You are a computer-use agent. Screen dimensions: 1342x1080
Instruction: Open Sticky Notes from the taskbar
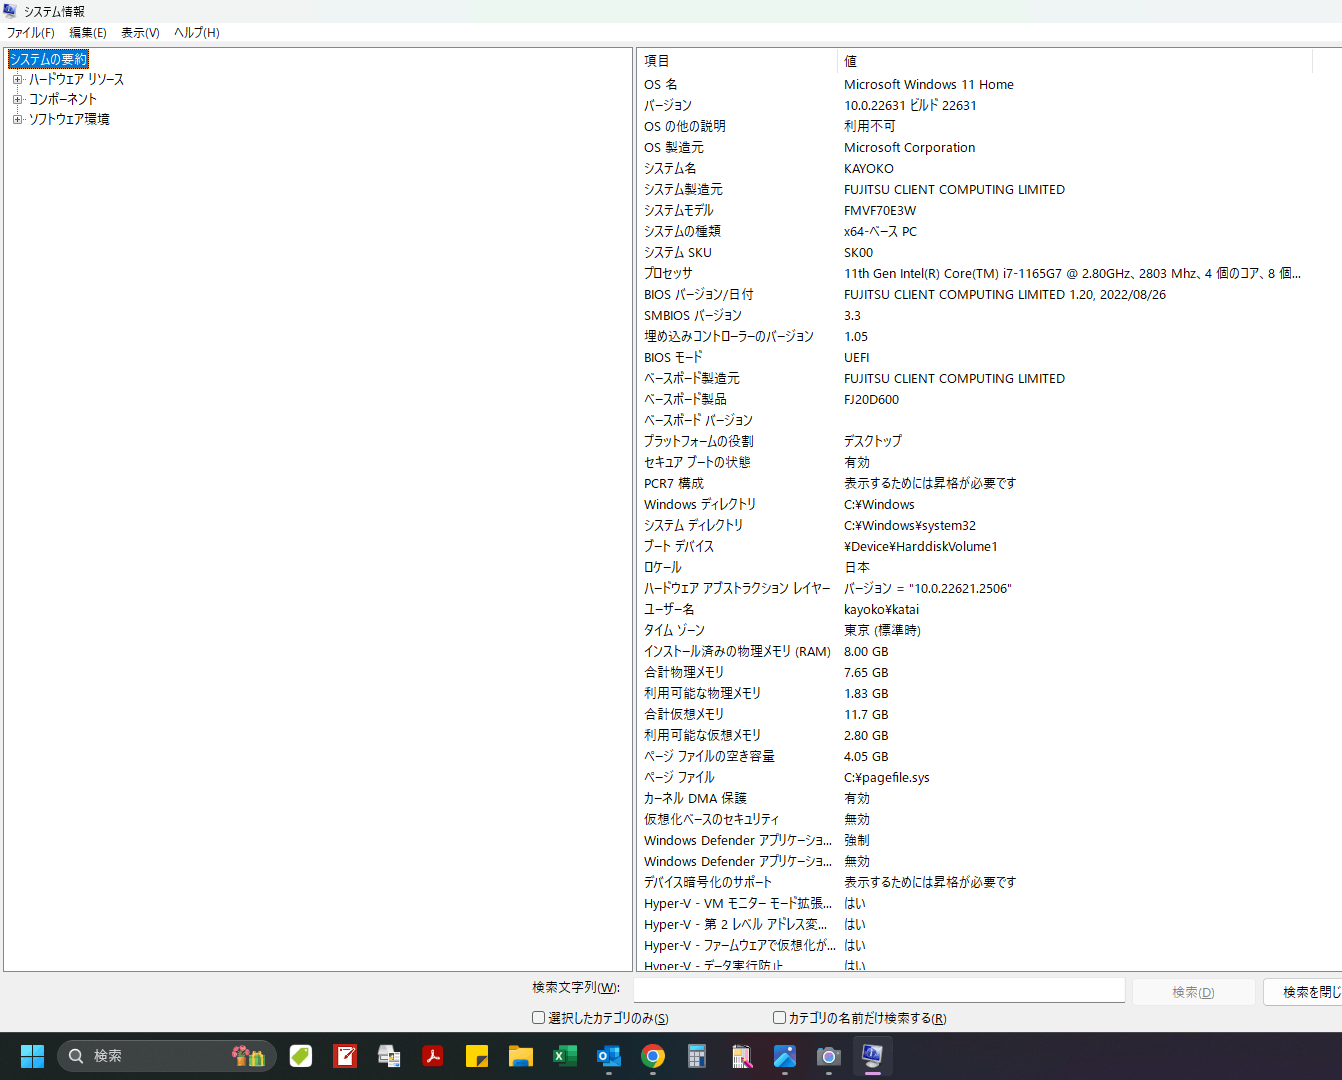click(477, 1056)
